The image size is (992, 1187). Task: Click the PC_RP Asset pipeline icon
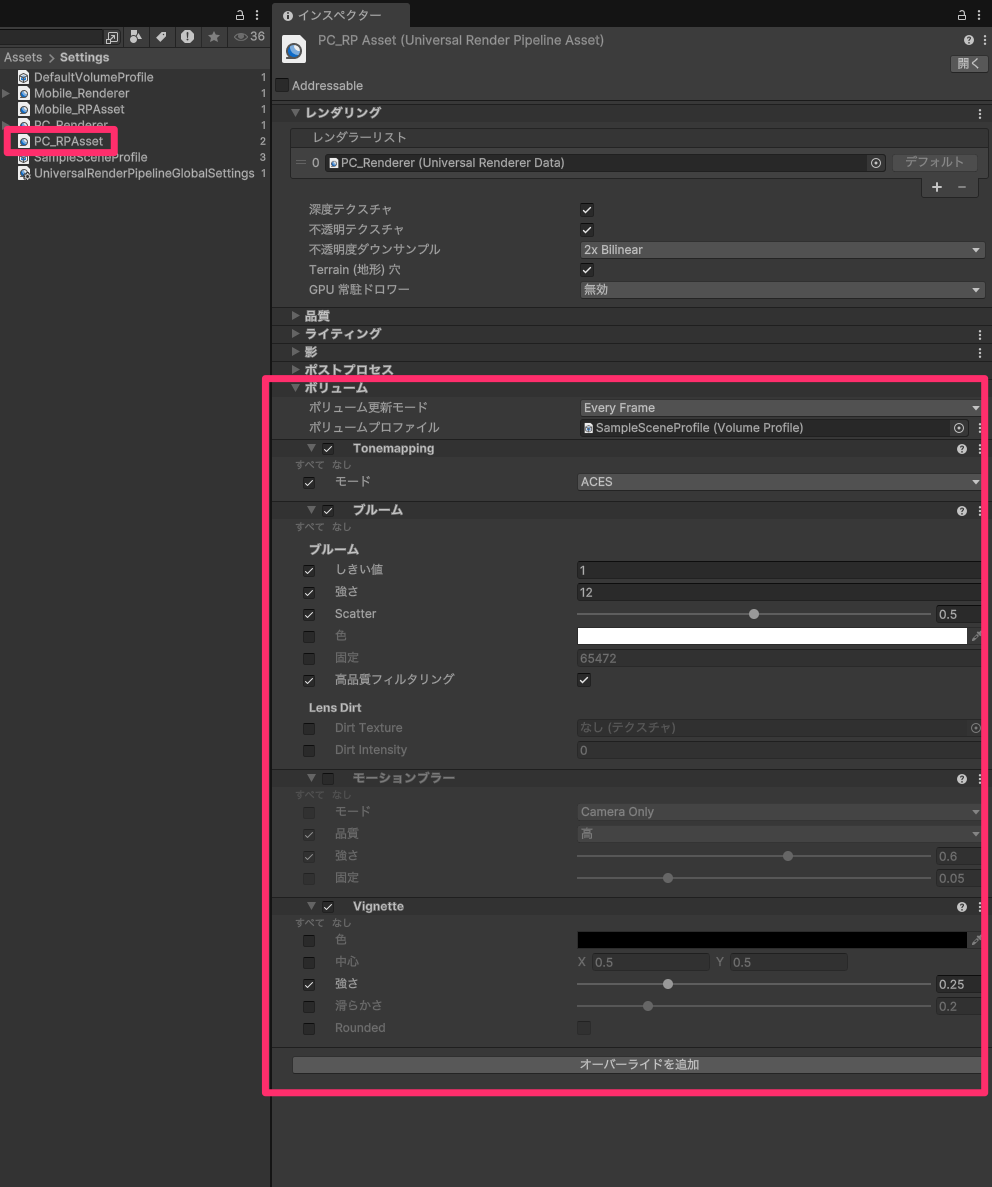[295, 49]
